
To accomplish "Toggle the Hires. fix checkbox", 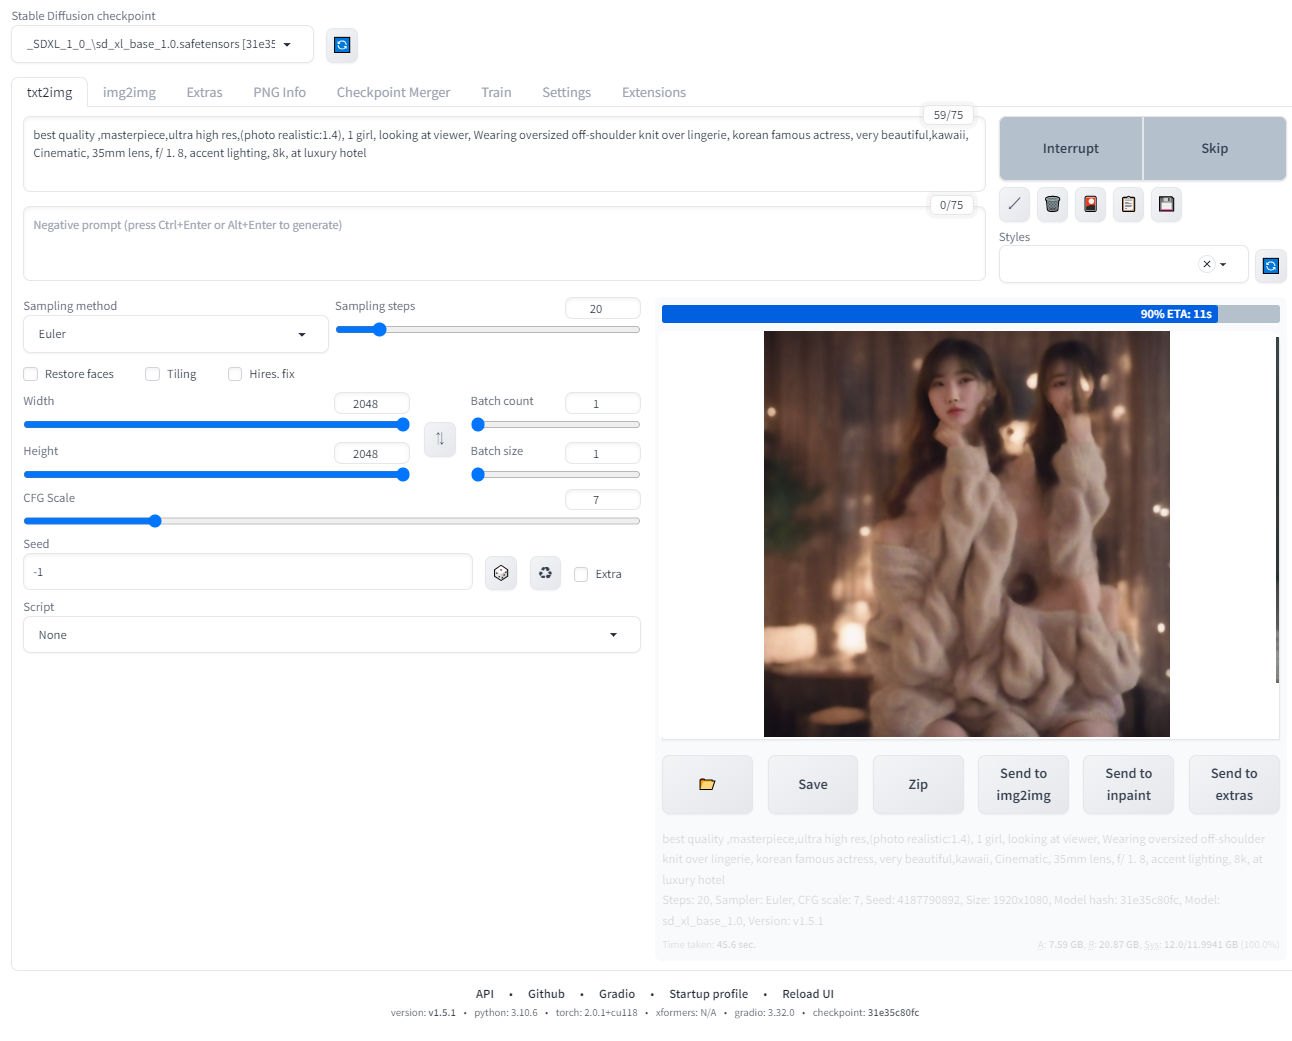I will pos(235,374).
